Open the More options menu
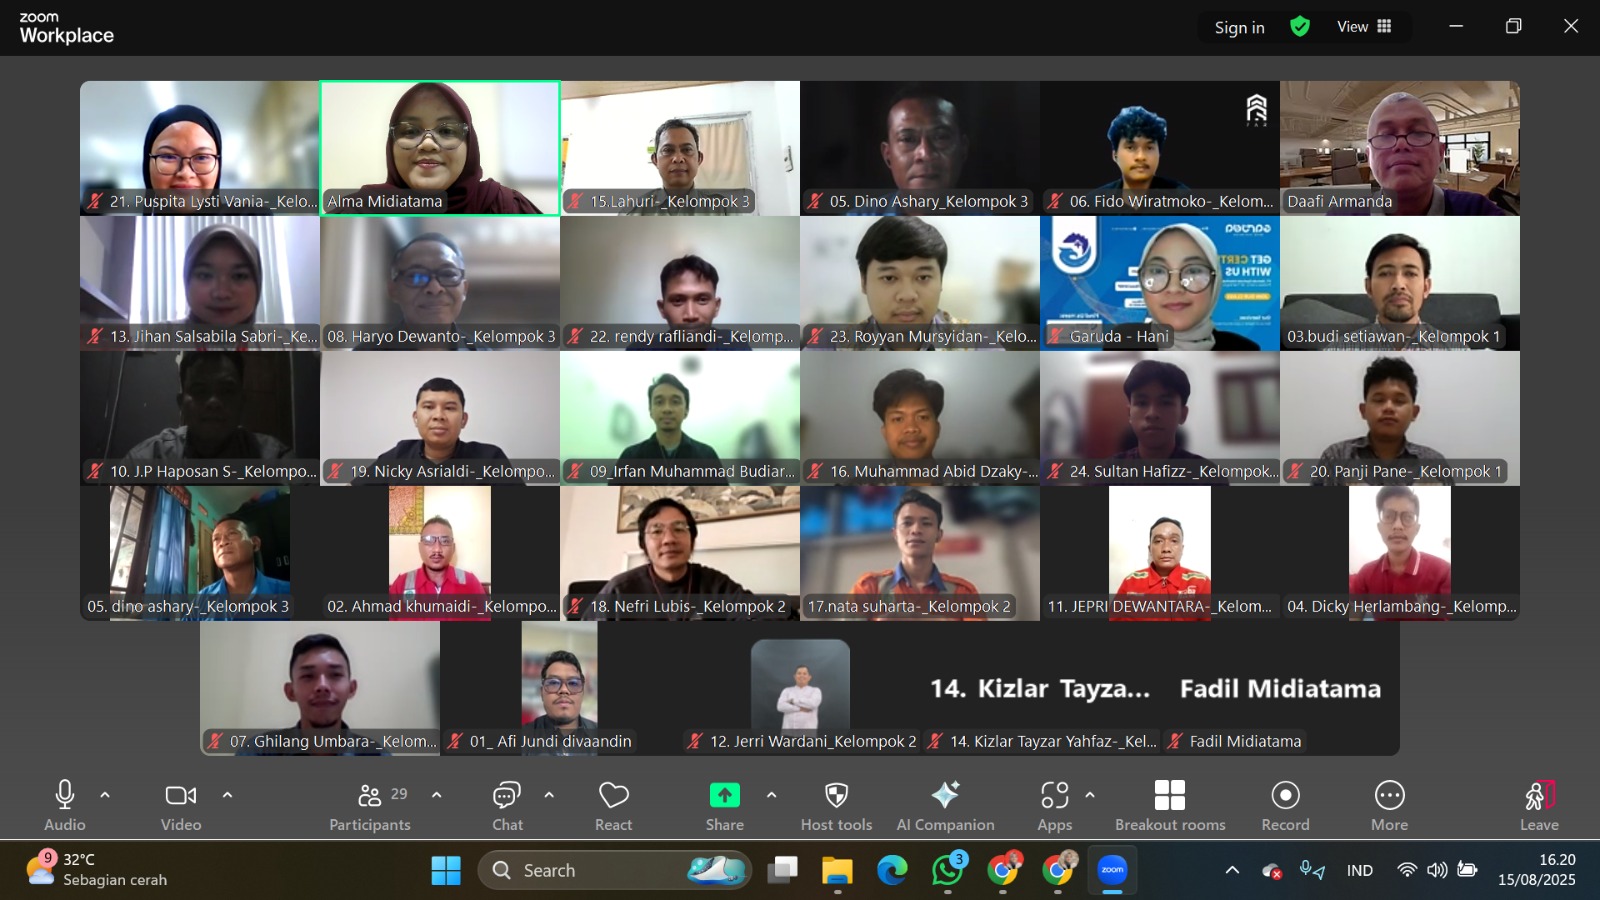The height and width of the screenshot is (900, 1600). tap(1389, 796)
